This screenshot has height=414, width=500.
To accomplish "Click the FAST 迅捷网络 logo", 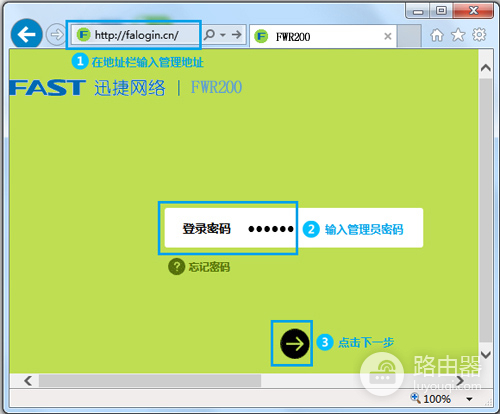I will pyautogui.click(x=87, y=88).
